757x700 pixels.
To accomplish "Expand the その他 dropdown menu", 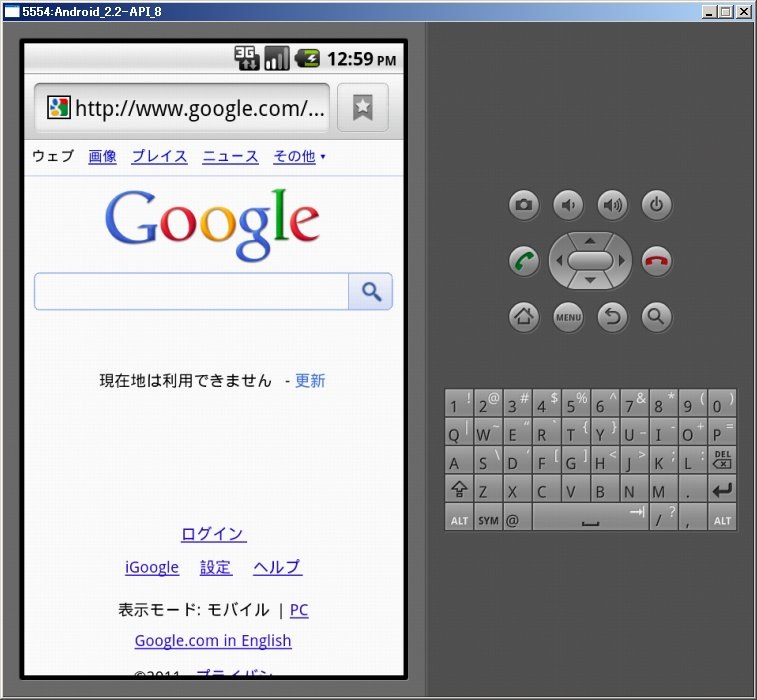I will coord(299,156).
